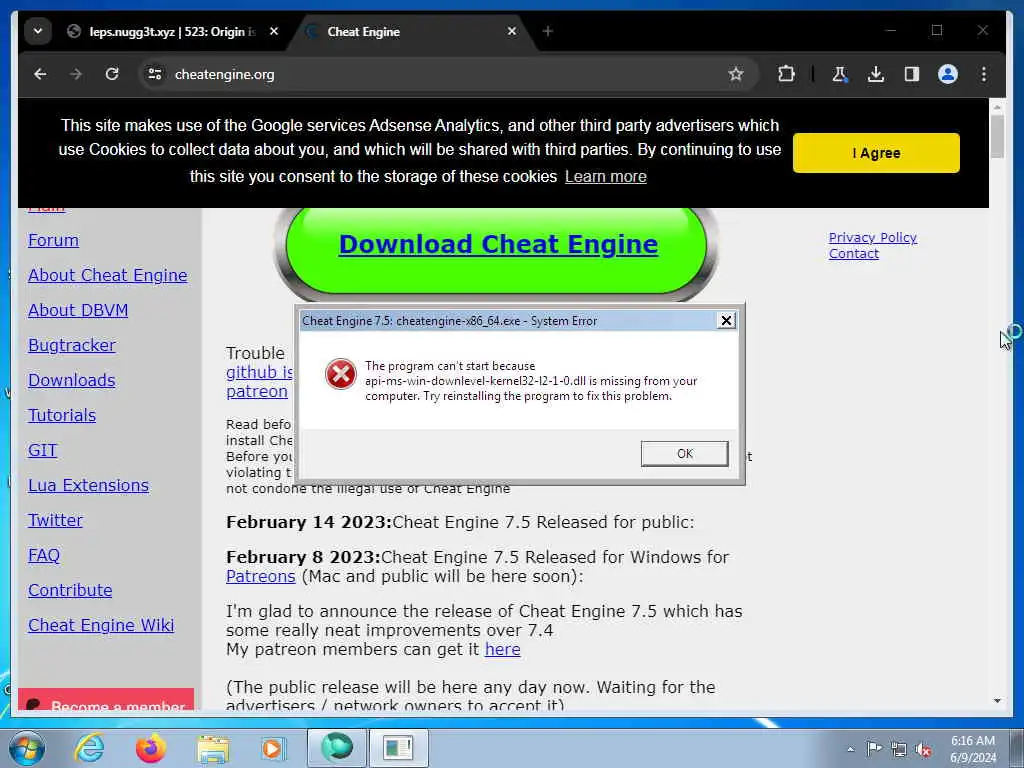Open site information icon in address bar
The width and height of the screenshot is (1024, 768).
click(155, 74)
